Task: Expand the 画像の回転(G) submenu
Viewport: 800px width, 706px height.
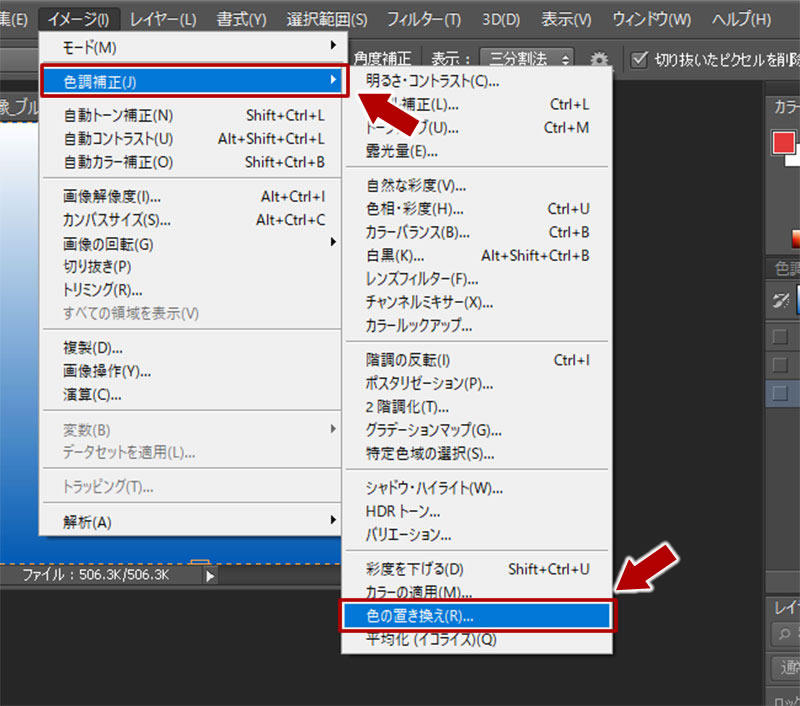Action: (193, 244)
